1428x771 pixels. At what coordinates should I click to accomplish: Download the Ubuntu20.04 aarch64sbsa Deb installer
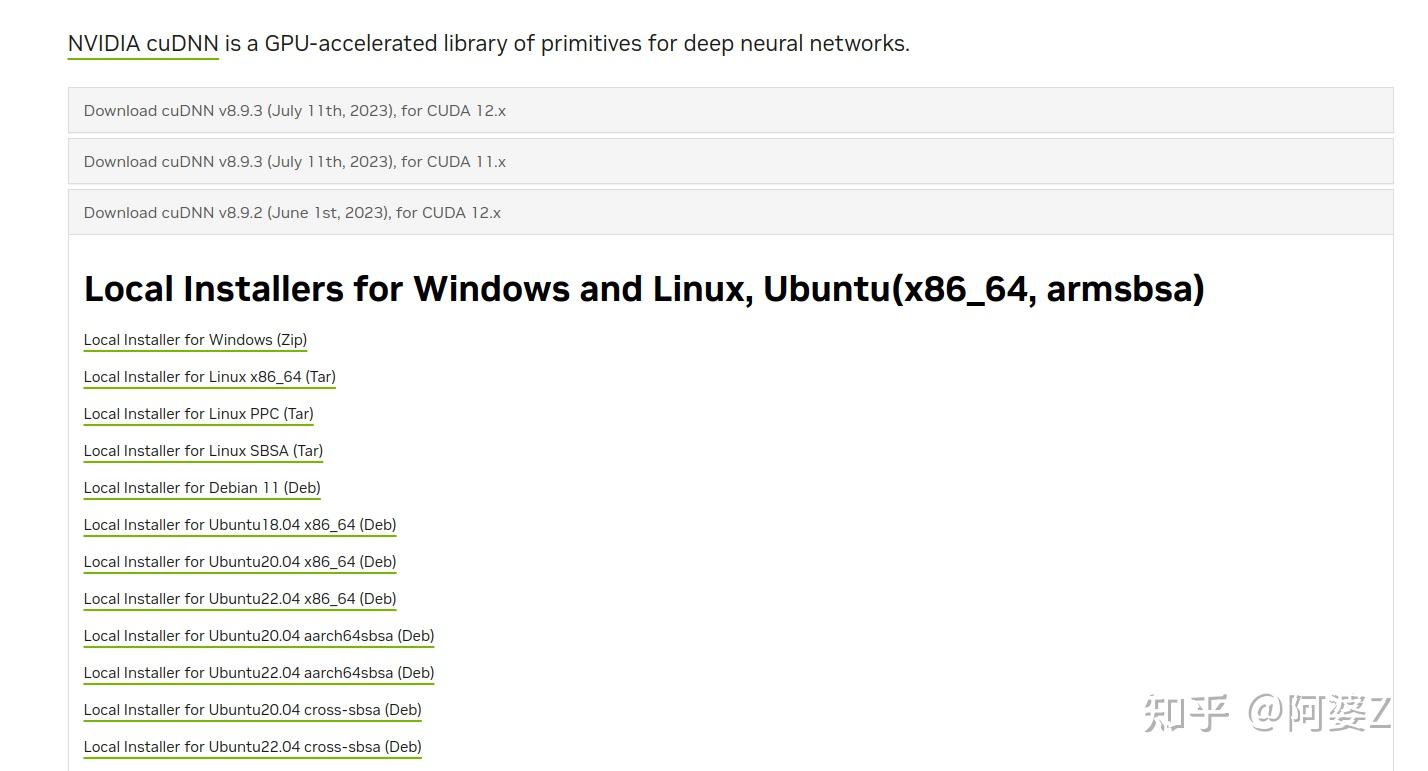[258, 635]
